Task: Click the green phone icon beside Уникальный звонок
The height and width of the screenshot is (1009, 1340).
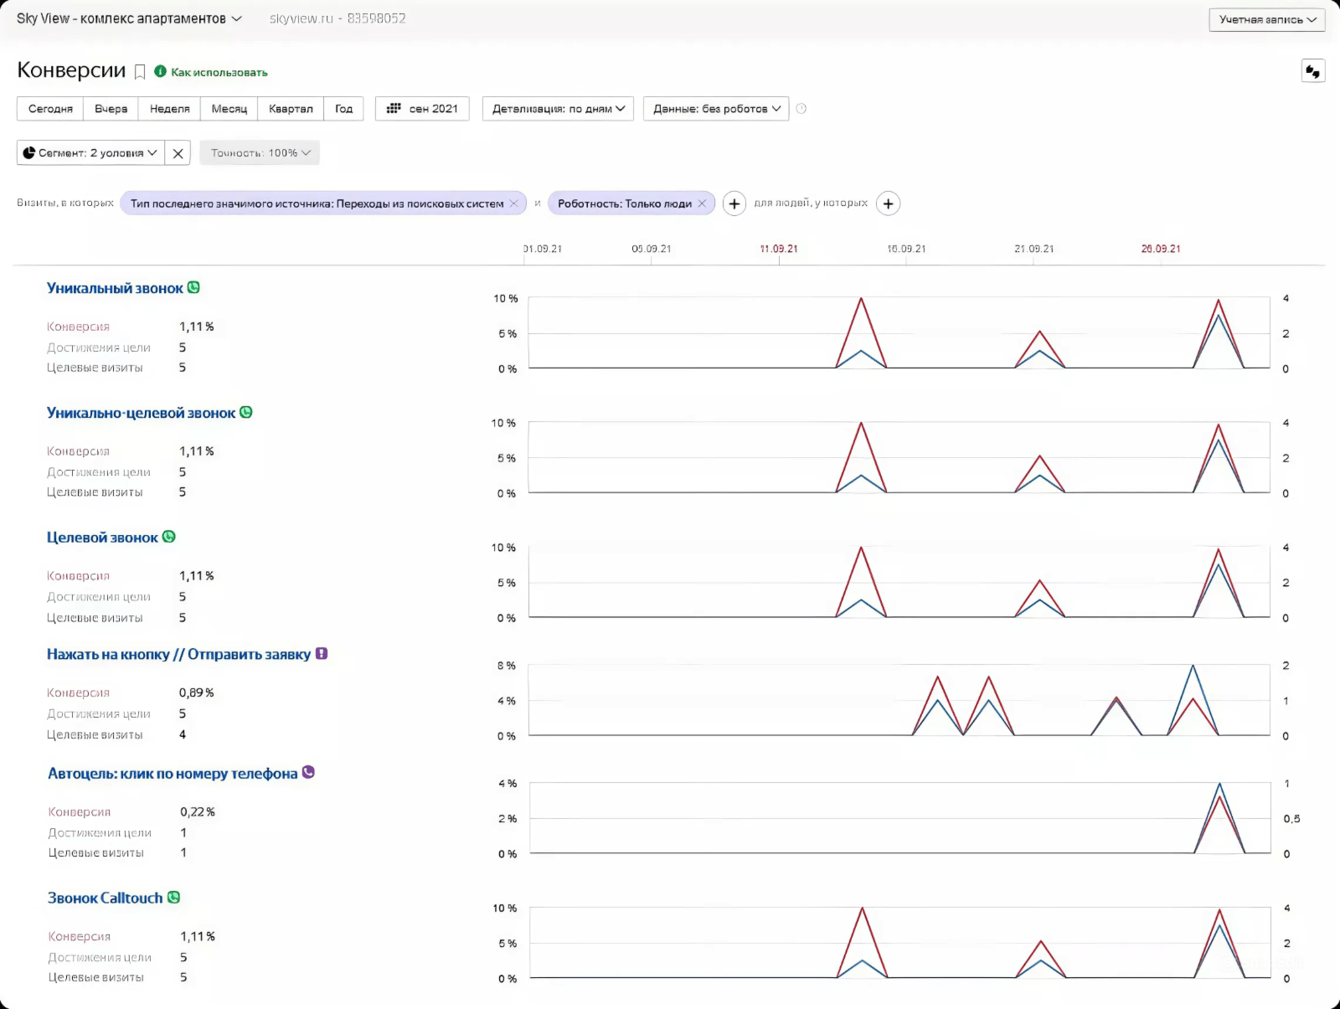Action: [x=194, y=288]
